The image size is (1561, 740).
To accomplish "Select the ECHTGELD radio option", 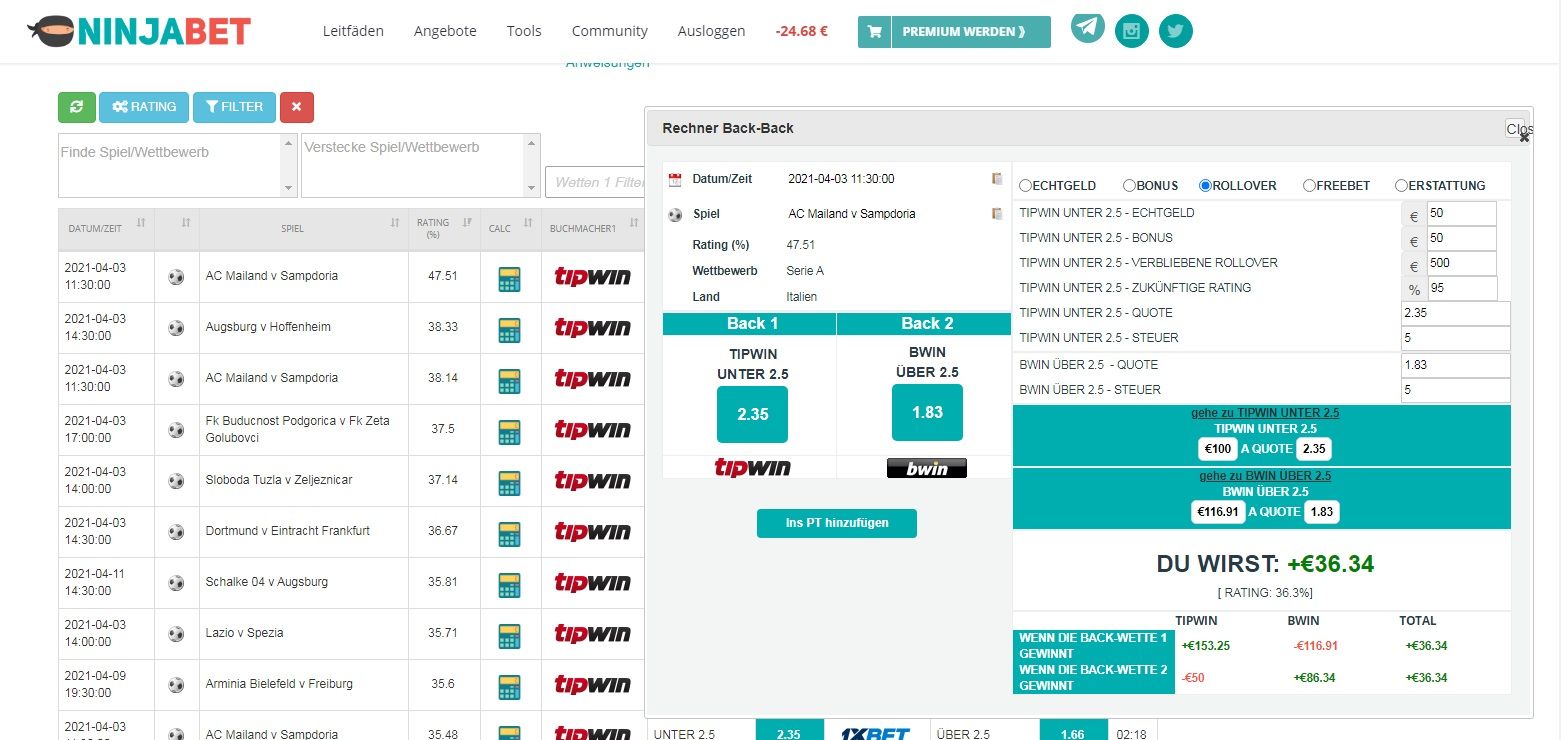I will pyautogui.click(x=1026, y=186).
